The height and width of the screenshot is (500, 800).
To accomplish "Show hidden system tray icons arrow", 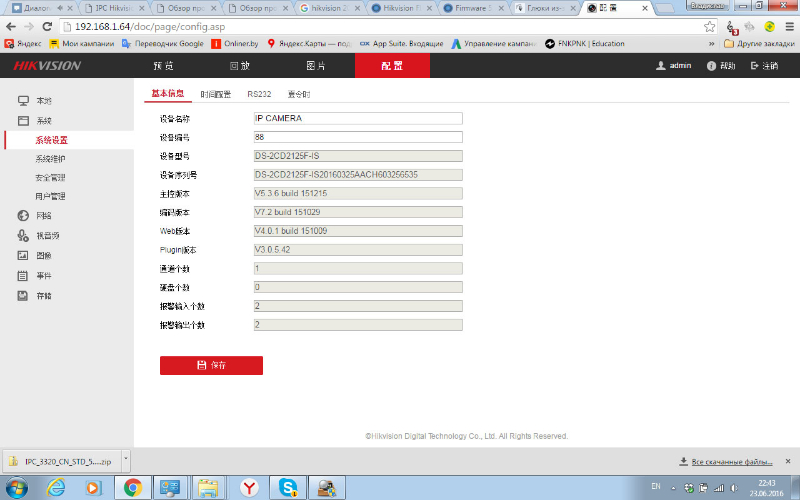I will (x=673, y=488).
